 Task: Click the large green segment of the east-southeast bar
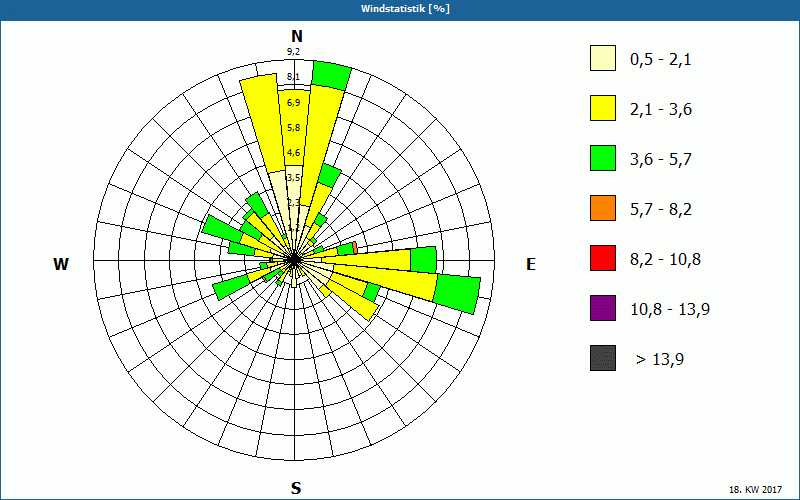coord(457,294)
